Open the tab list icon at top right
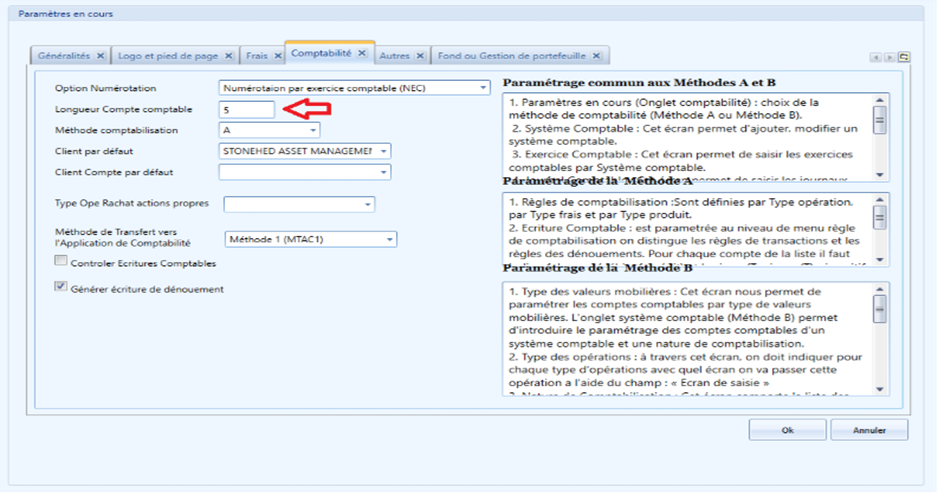This screenshot has height=492, width=938. coord(904,57)
